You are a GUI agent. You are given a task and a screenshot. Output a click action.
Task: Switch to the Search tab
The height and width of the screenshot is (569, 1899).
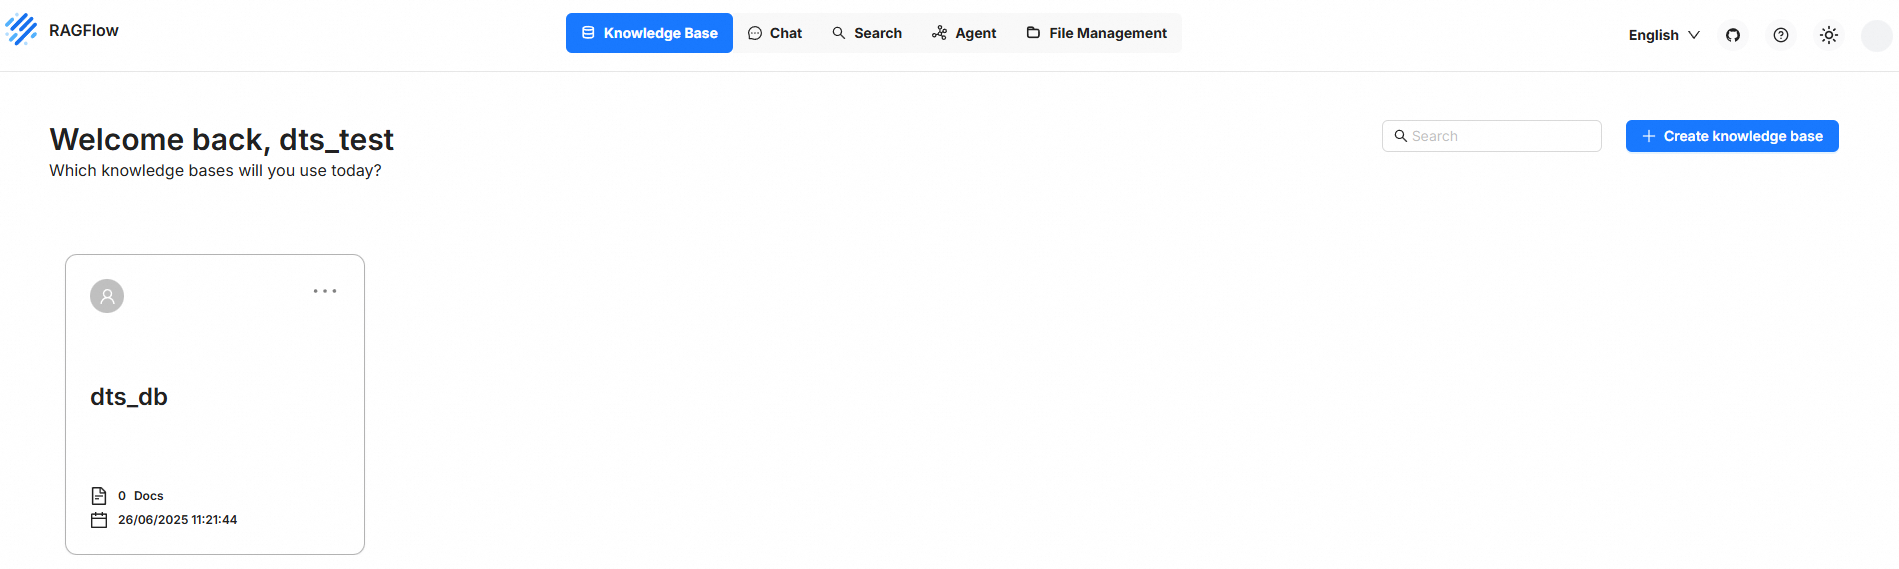[867, 33]
